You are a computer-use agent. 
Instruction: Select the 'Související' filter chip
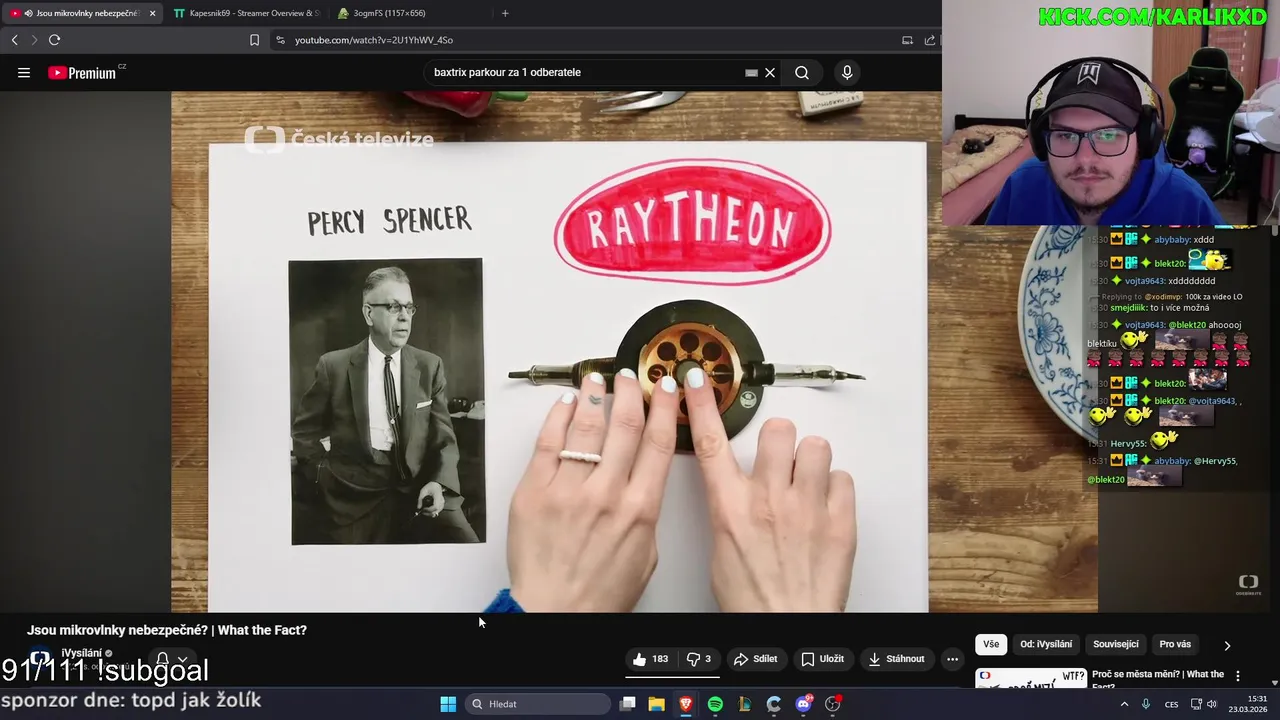pyautogui.click(x=1116, y=645)
